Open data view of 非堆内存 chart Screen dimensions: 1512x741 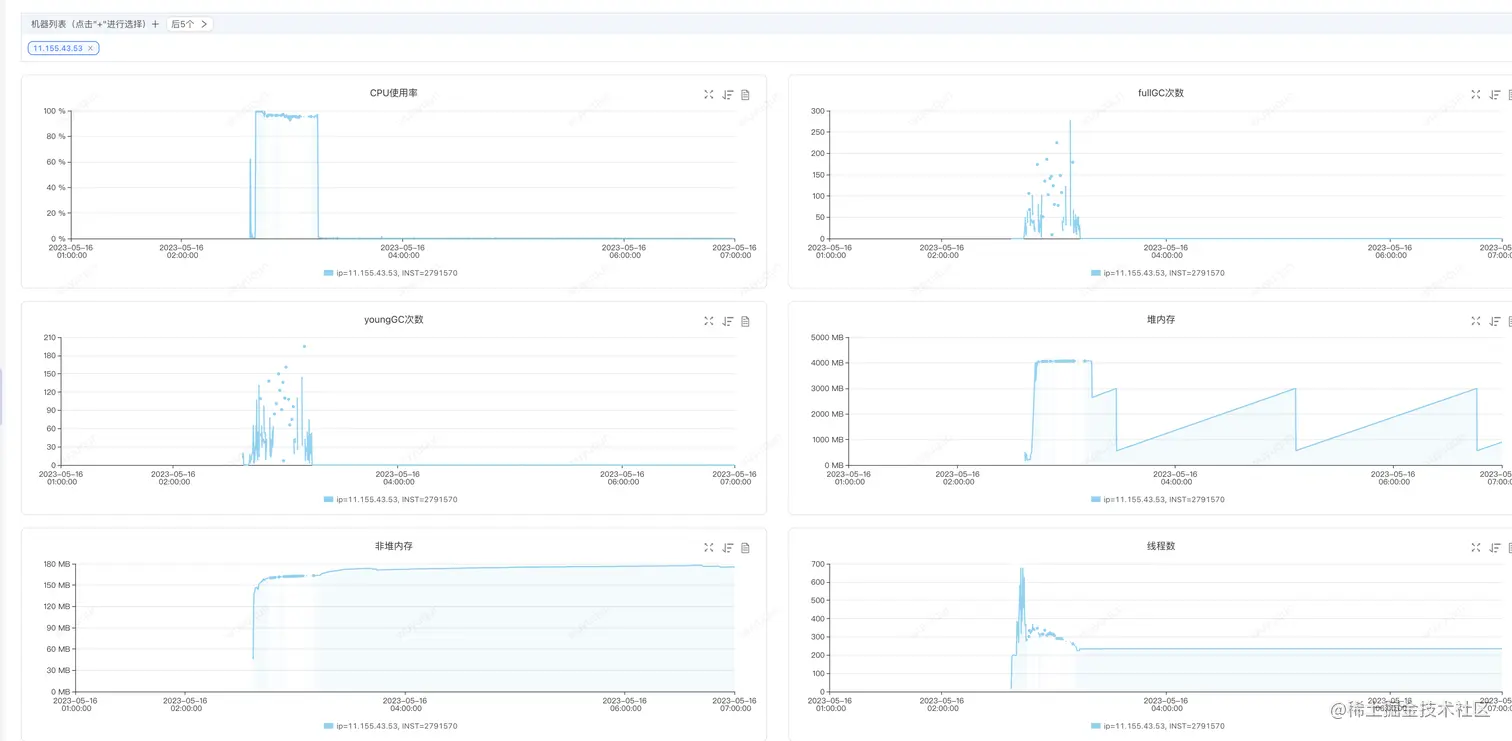pyautogui.click(x=745, y=548)
